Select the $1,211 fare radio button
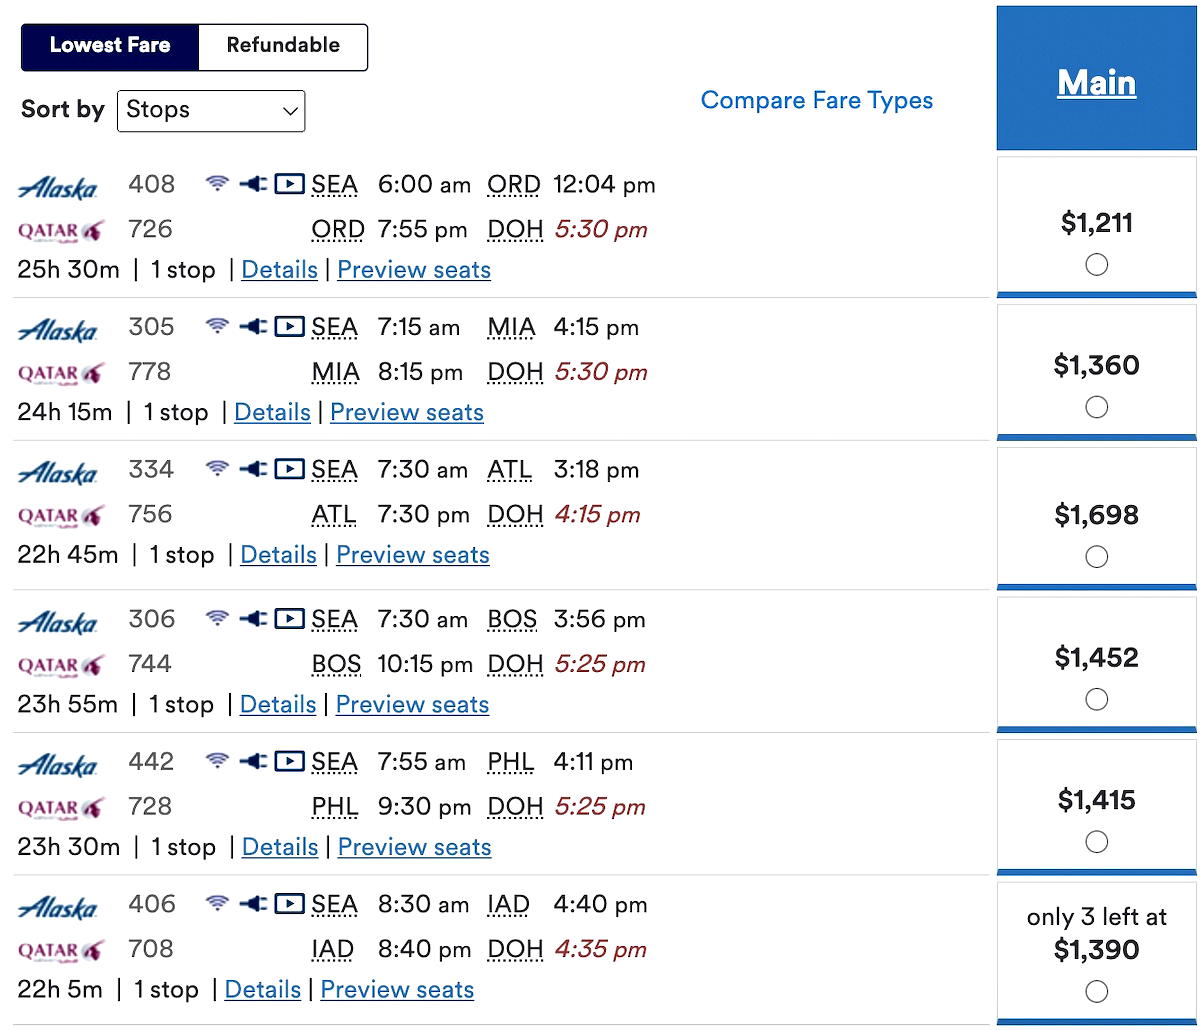This screenshot has width=1200, height=1030. click(1096, 264)
